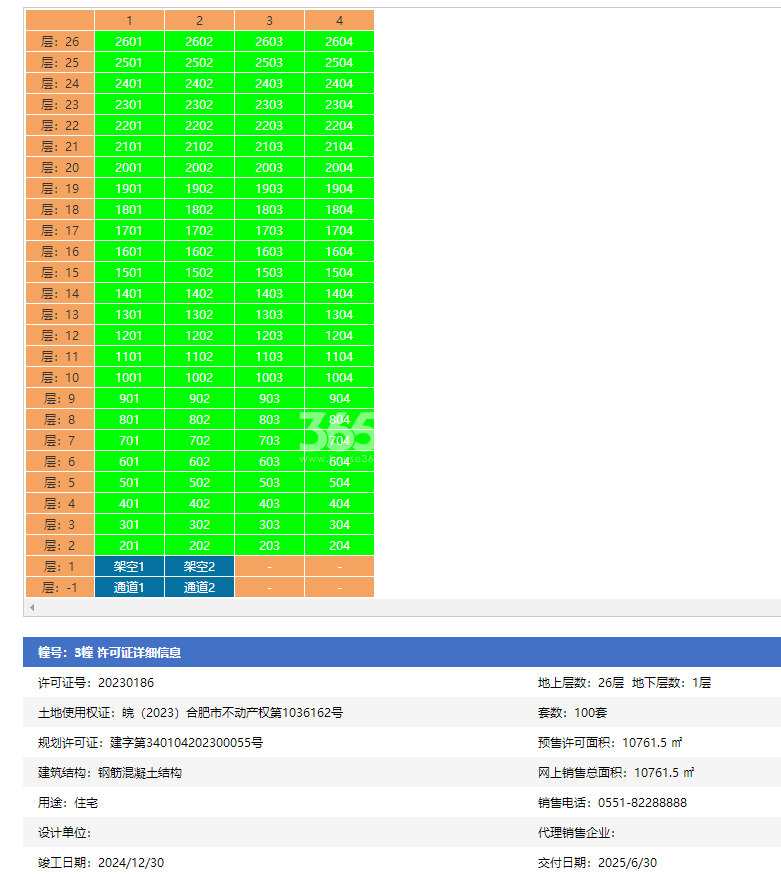Screen dimensions: 781x874
Task: Open unit 1104
Action: (x=339, y=357)
